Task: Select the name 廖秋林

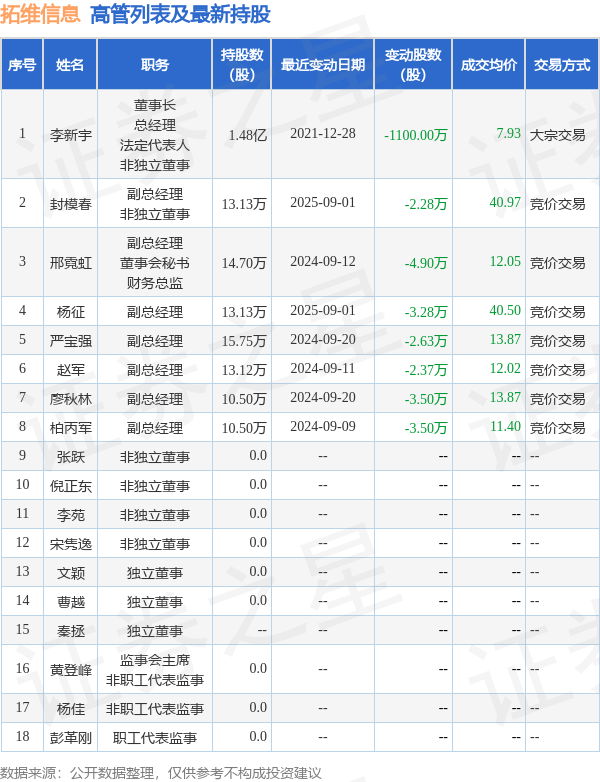Action: [70, 398]
